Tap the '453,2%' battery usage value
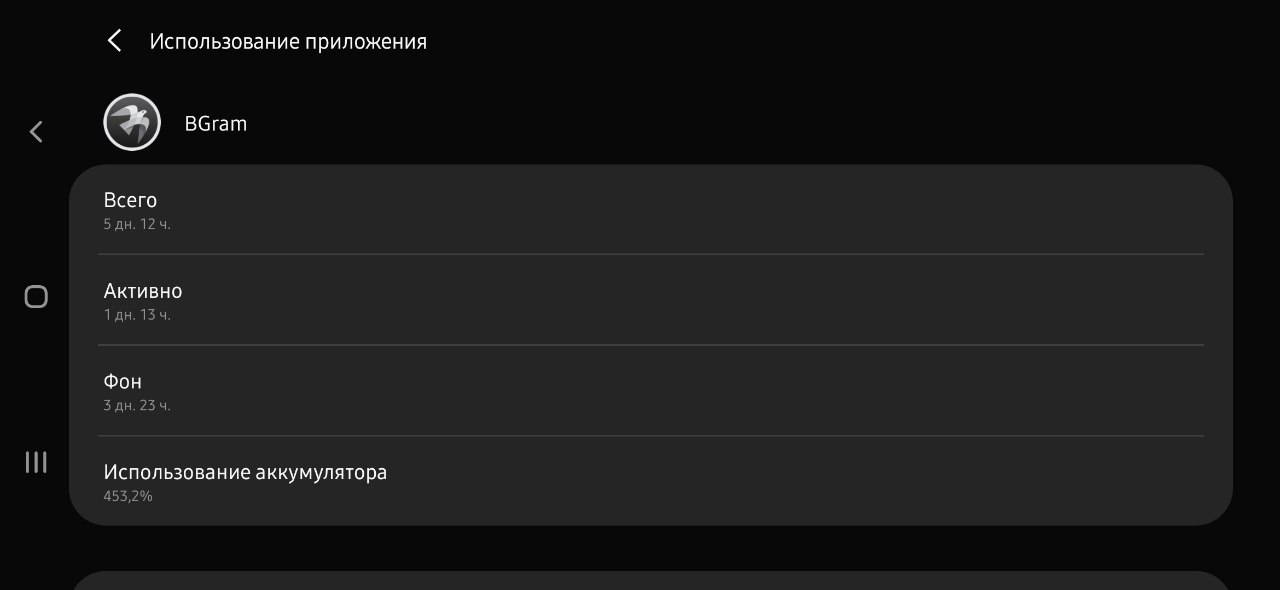The image size is (1280, 590). pos(128,496)
